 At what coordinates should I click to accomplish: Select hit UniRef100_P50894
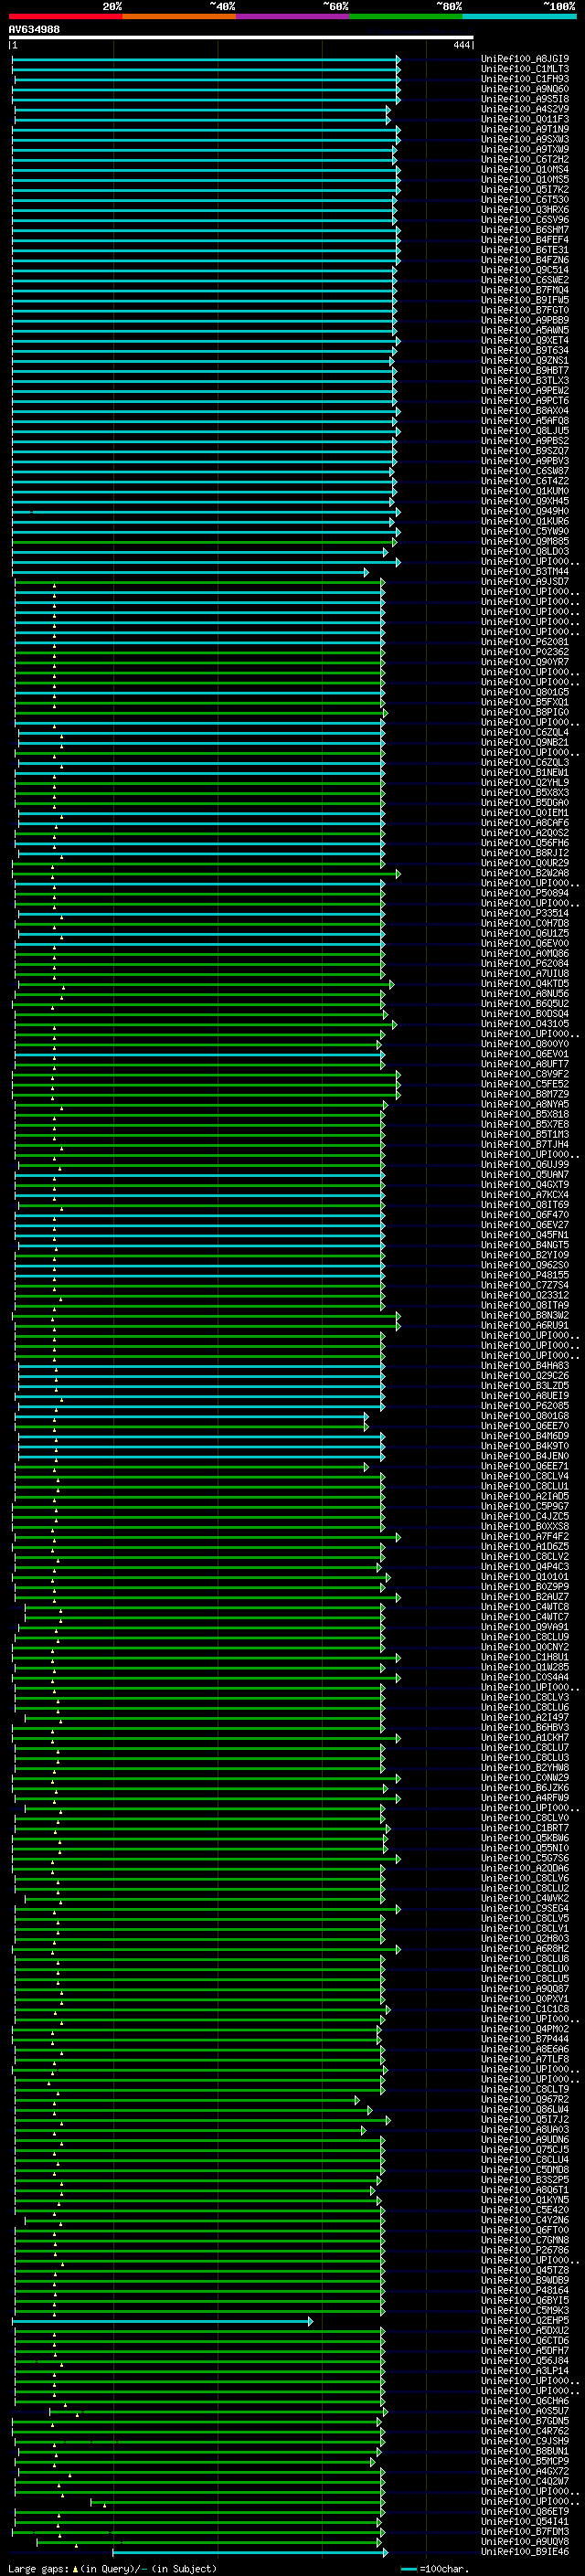(x=525, y=893)
